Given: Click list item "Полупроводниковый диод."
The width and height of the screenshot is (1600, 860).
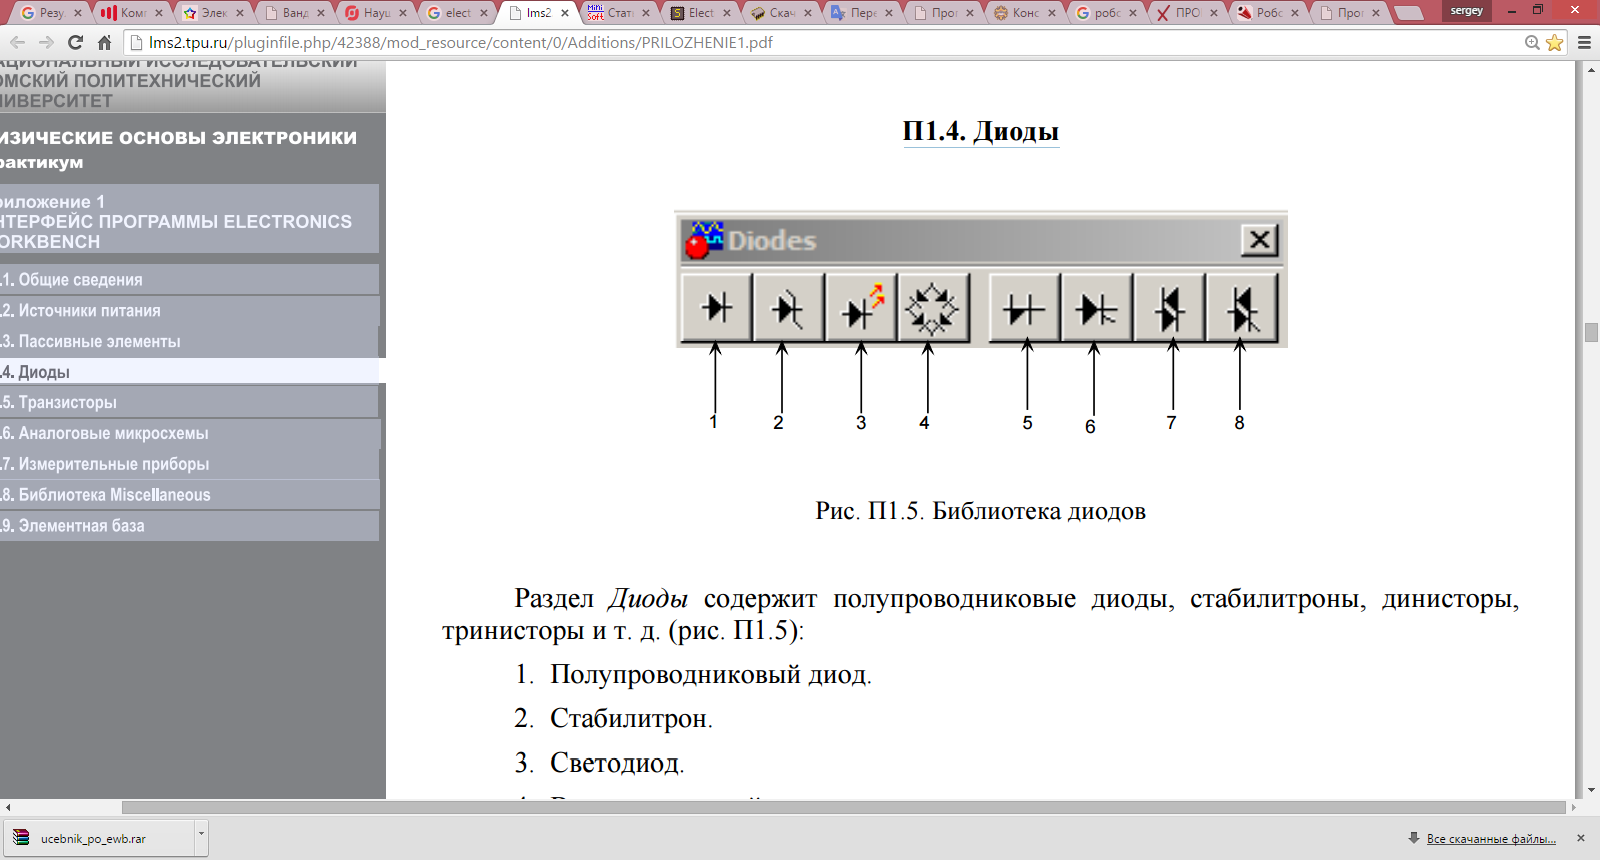Looking at the screenshot, I should 710,674.
